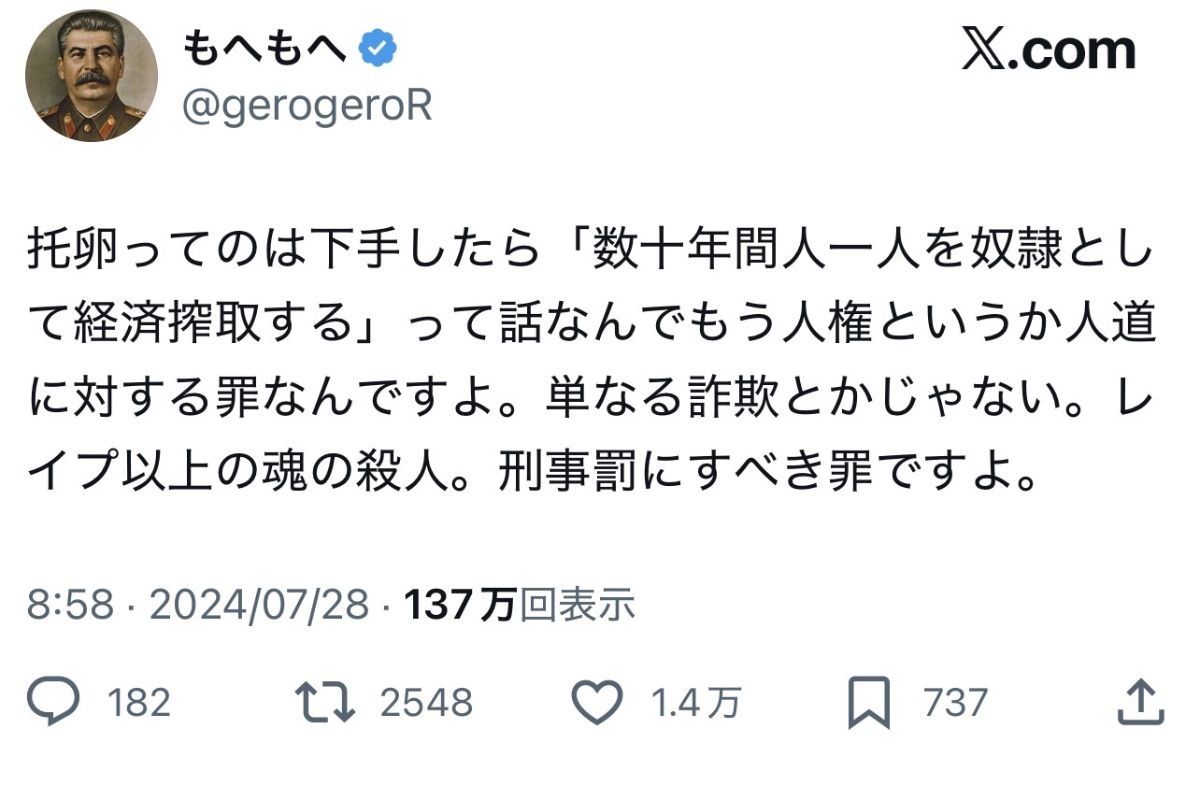Click the 8:58 post timestamp

tap(70, 604)
